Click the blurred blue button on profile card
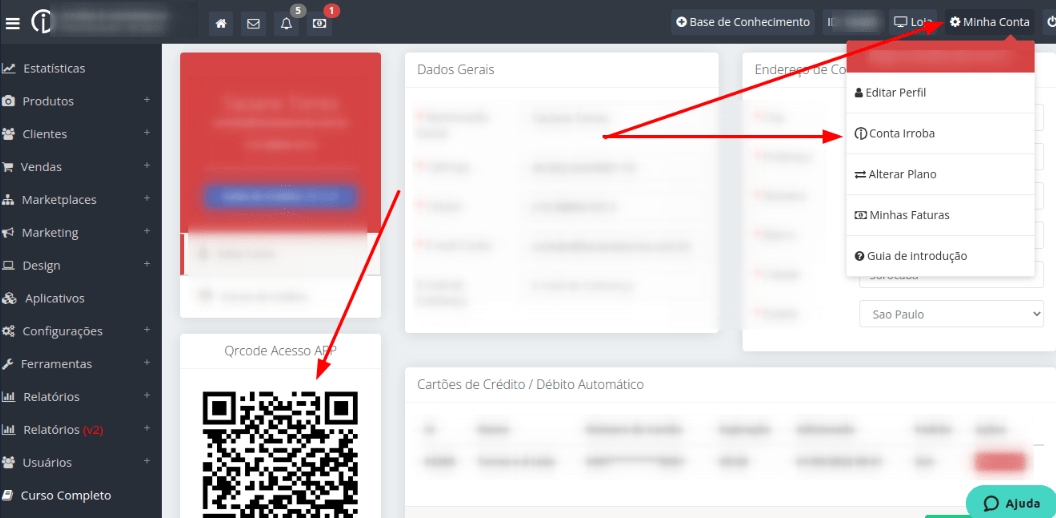Screen dimensions: 1056x518 (x=280, y=195)
